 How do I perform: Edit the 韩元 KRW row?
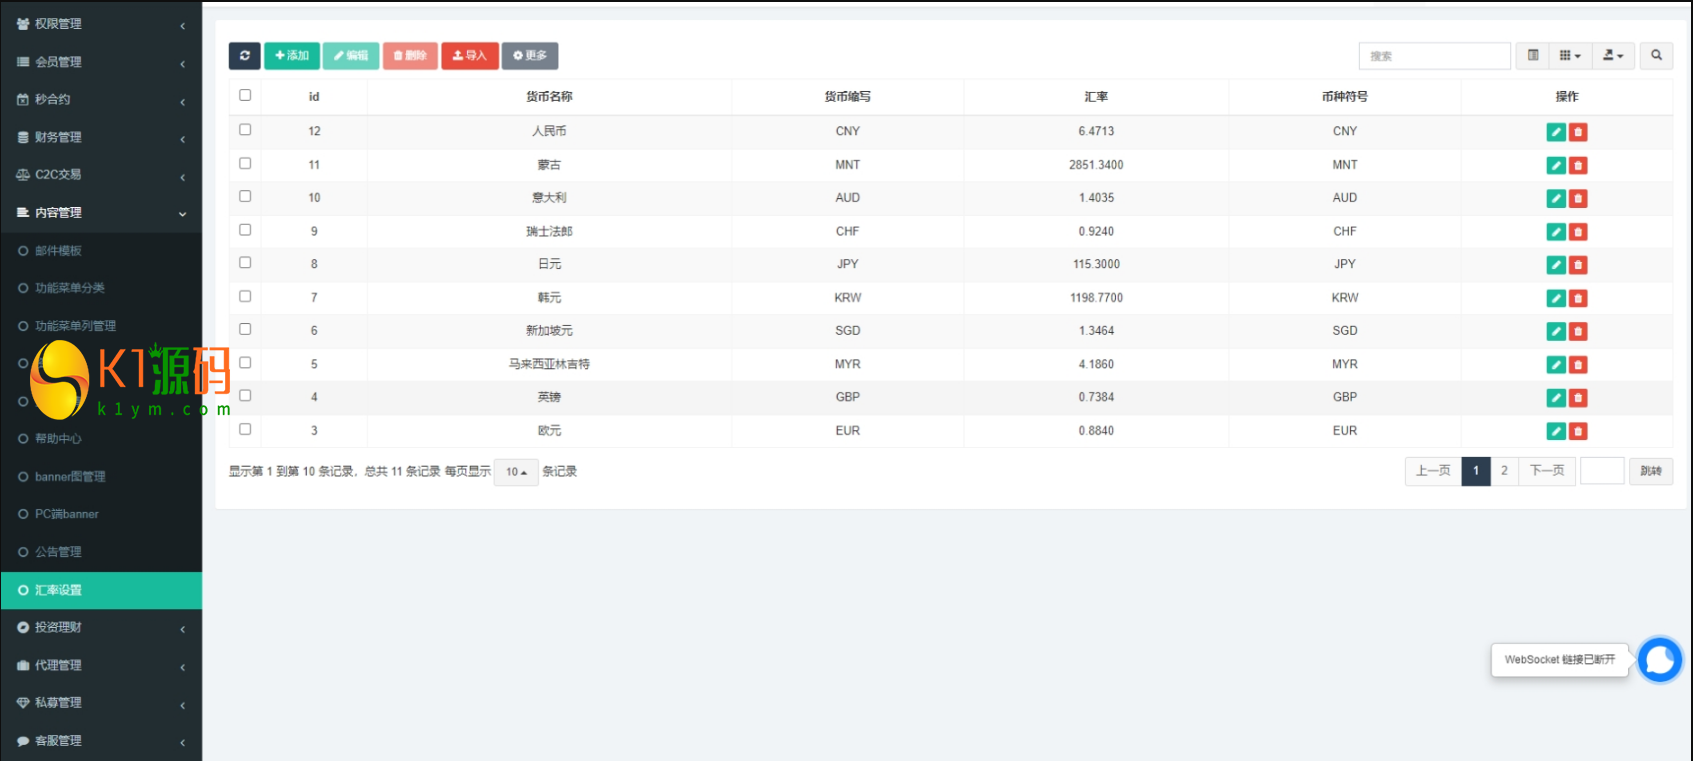[x=1556, y=298]
